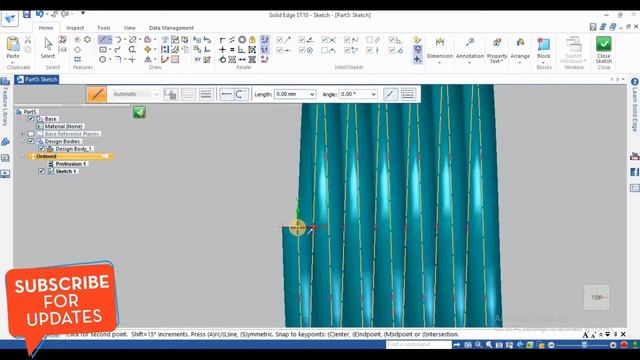Open the line width icon in command bar

click(206, 94)
